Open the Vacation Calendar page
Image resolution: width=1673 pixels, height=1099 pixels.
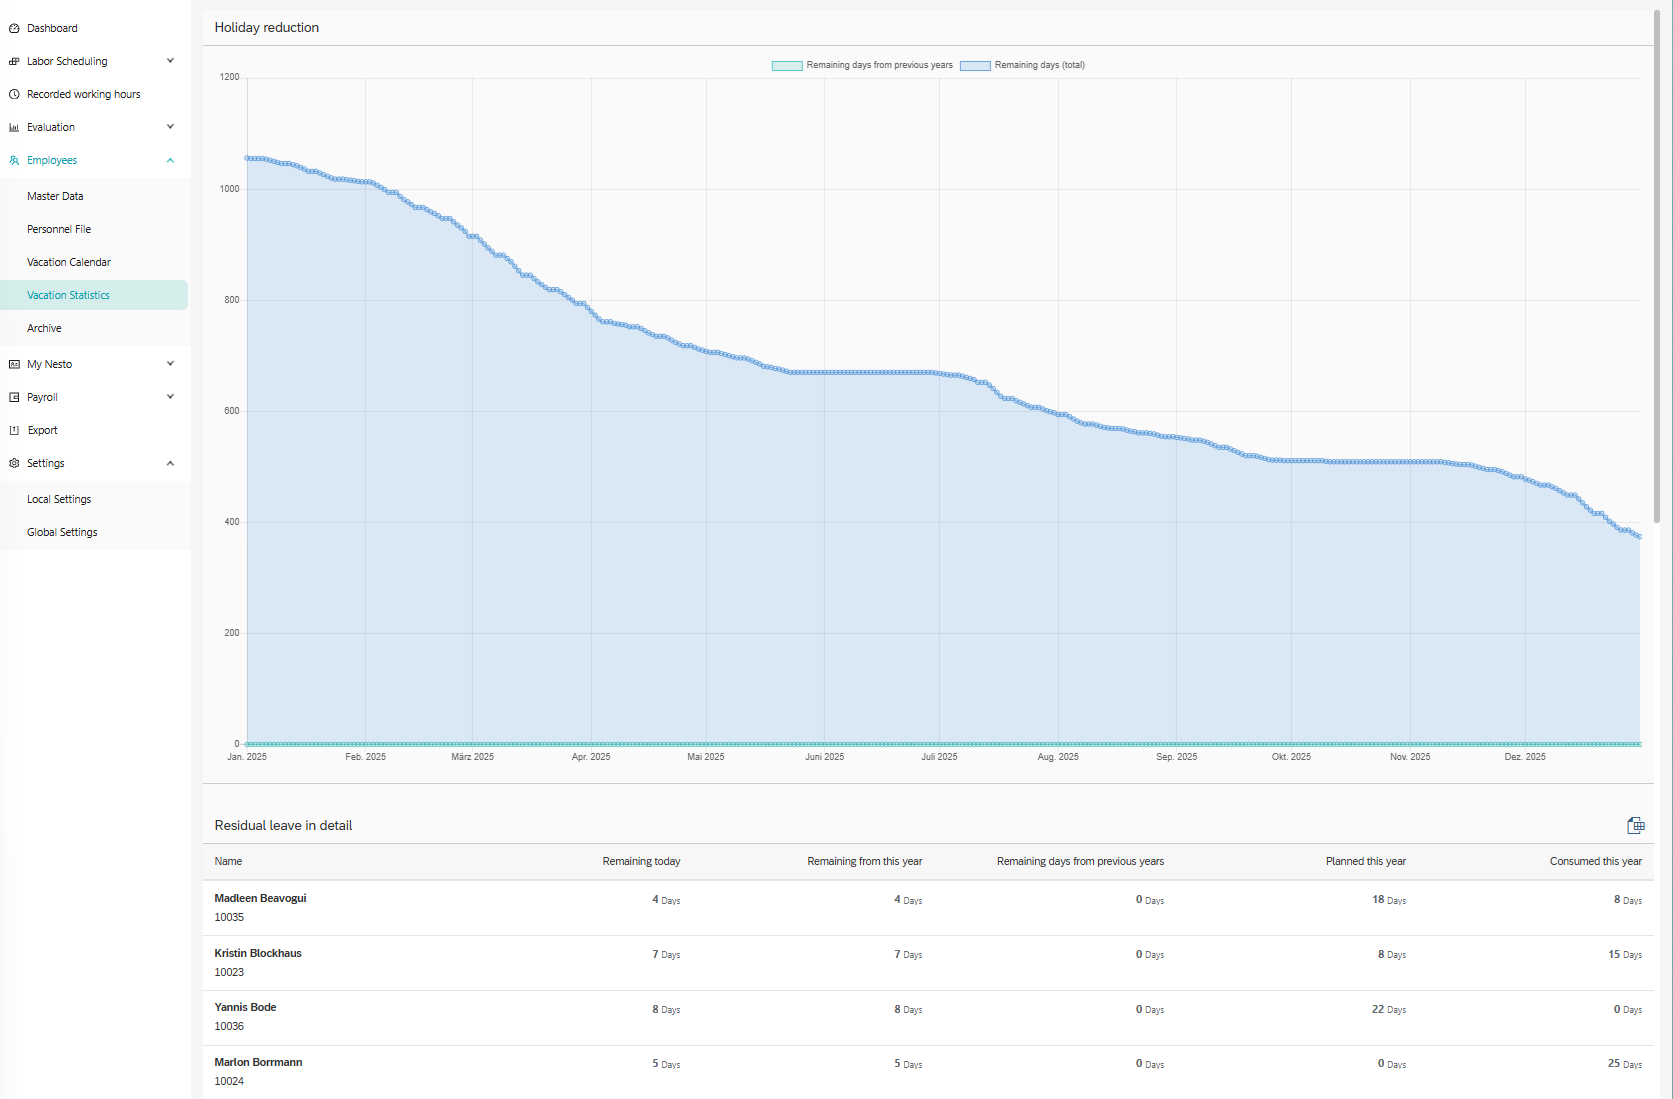[69, 263]
